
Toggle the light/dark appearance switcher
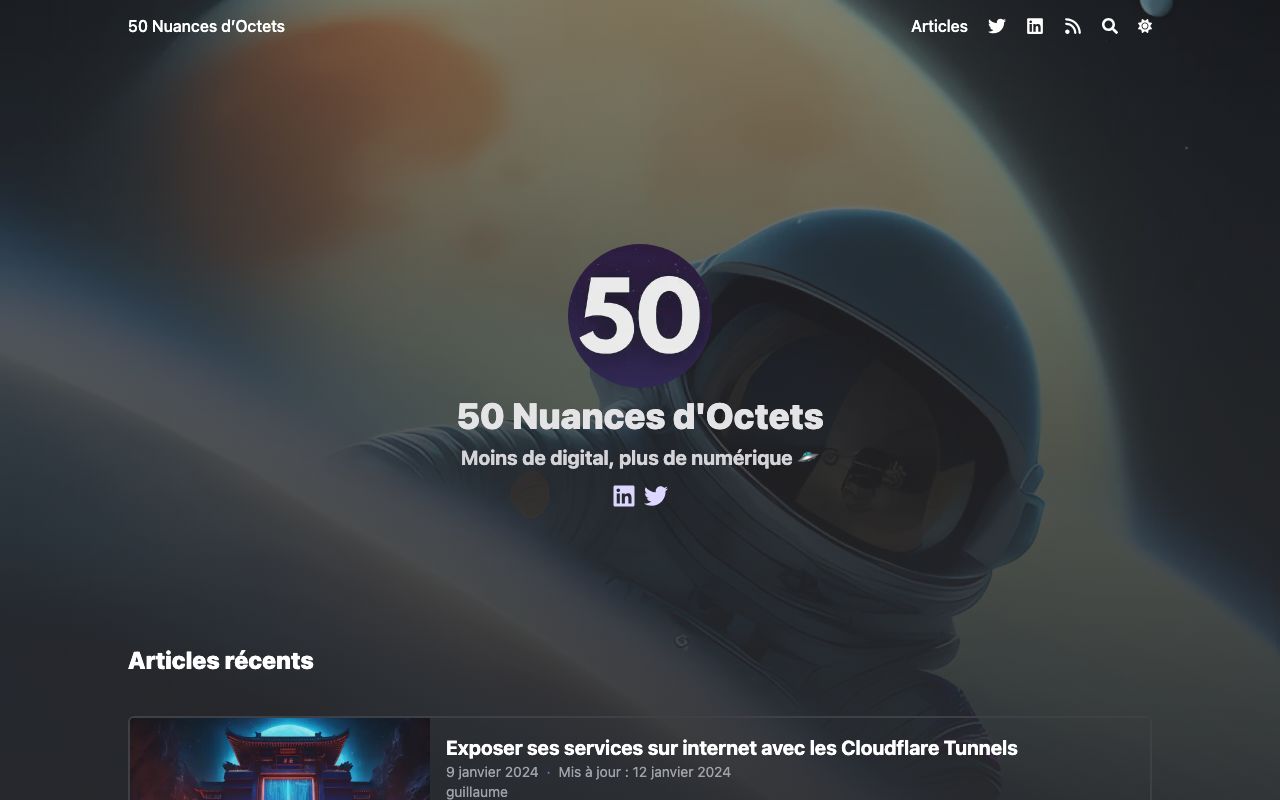coord(1145,27)
